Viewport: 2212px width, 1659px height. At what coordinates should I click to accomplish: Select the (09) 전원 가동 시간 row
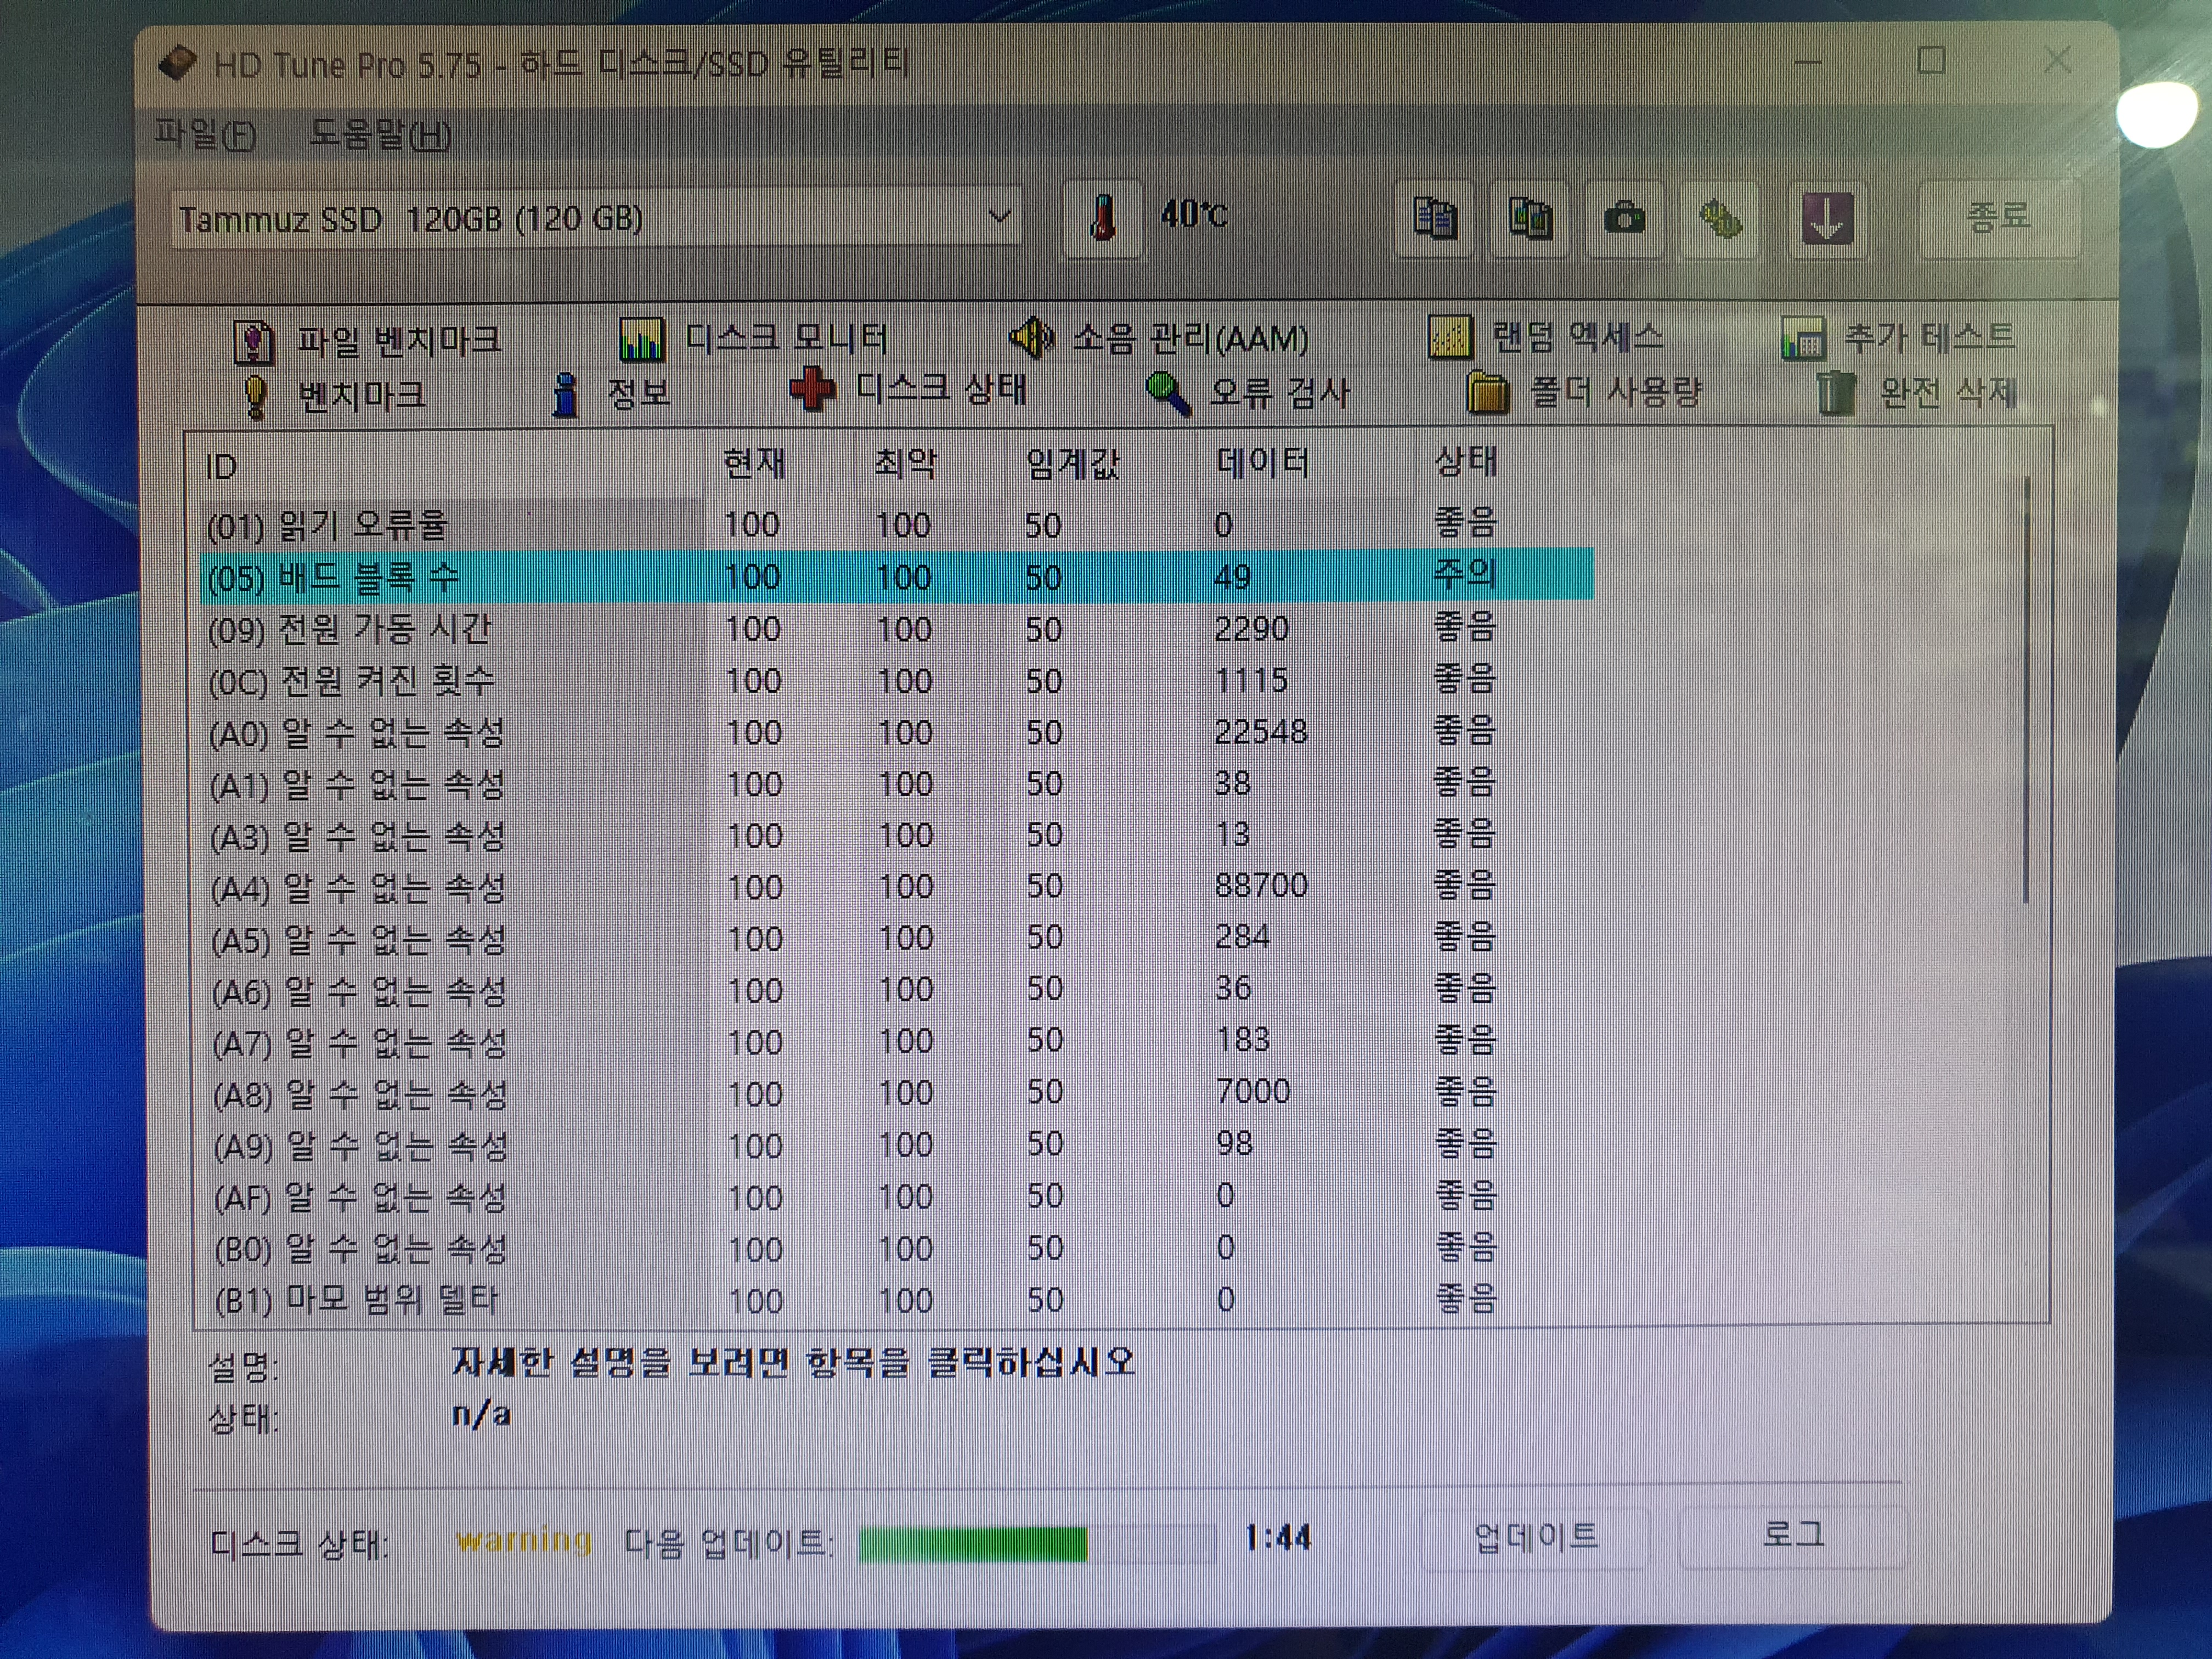[x=897, y=629]
